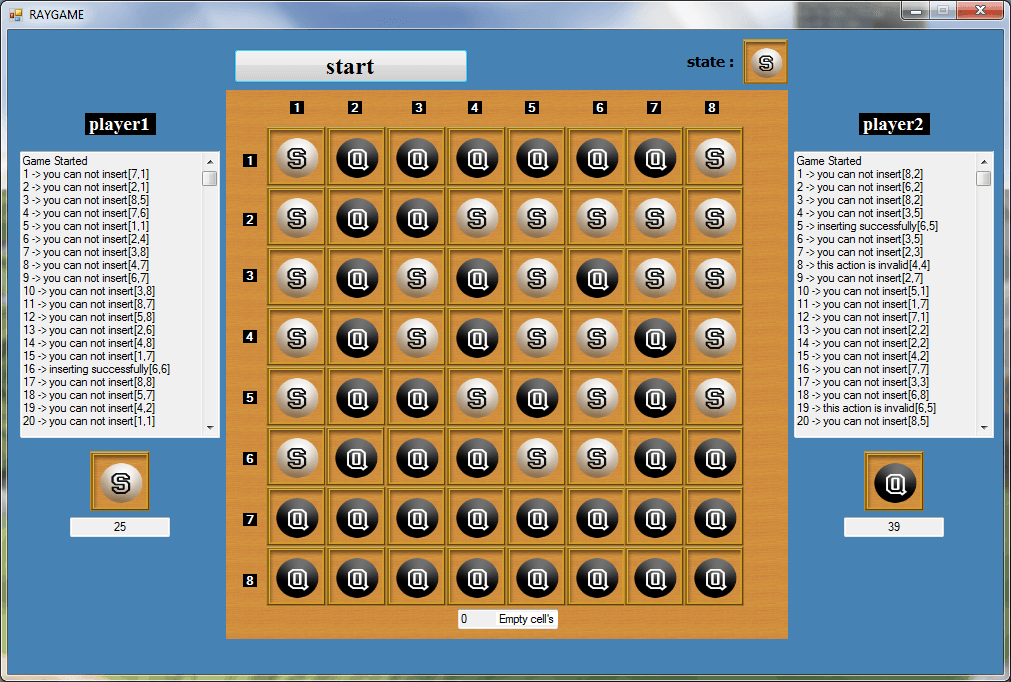Click the player1 label

[x=120, y=124]
